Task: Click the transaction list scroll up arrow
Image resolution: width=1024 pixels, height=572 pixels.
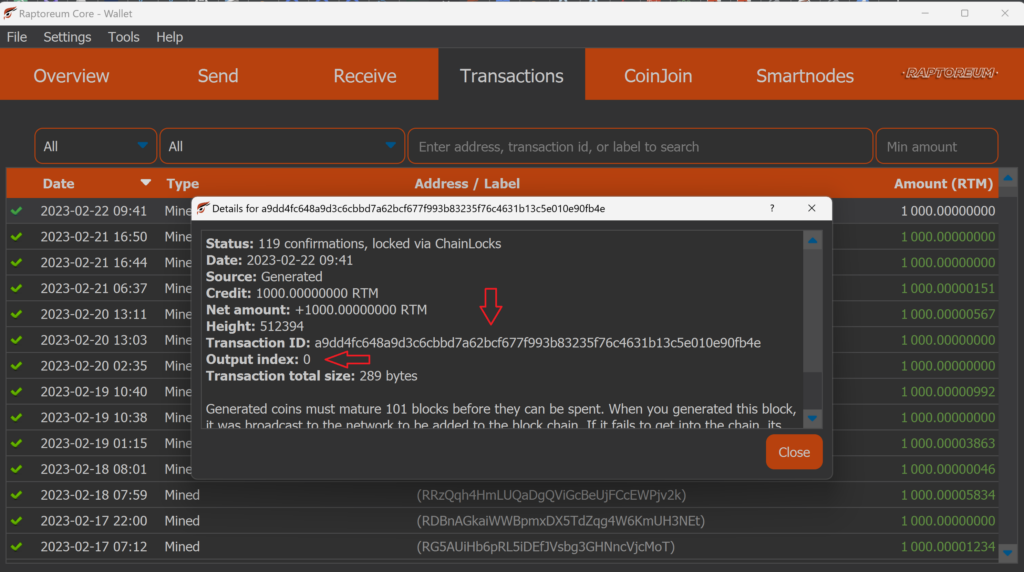Action: (x=1008, y=178)
